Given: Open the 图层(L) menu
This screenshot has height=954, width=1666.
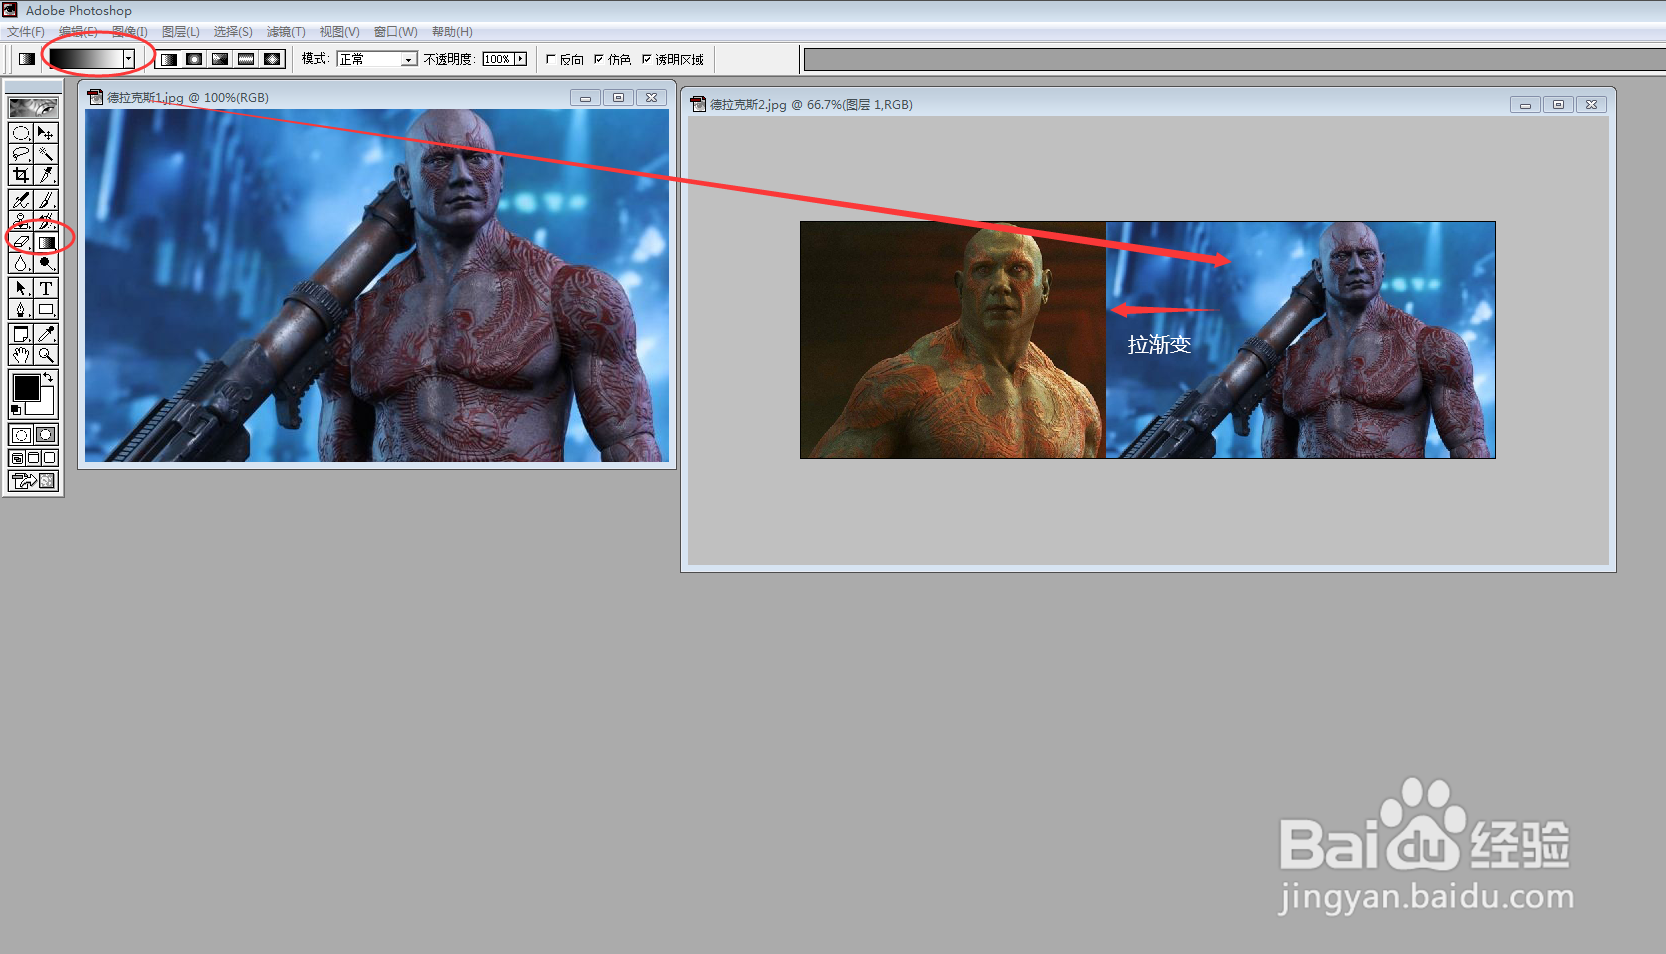Looking at the screenshot, I should pos(181,32).
